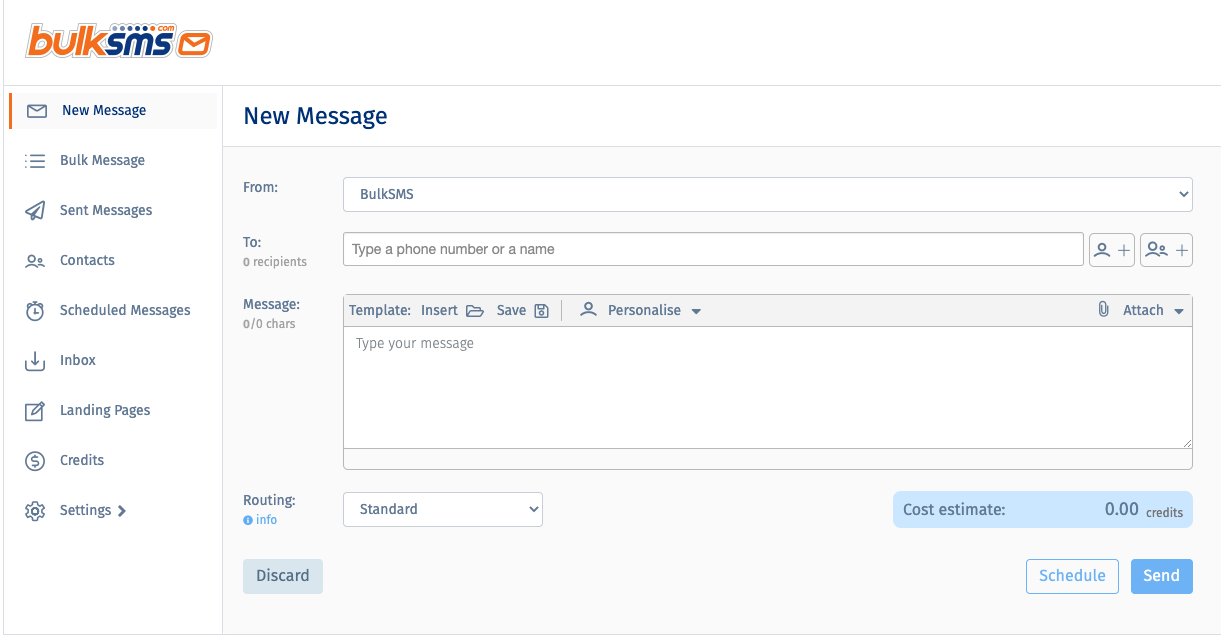
Task: Add a contact group as recipients
Action: click(x=1167, y=250)
